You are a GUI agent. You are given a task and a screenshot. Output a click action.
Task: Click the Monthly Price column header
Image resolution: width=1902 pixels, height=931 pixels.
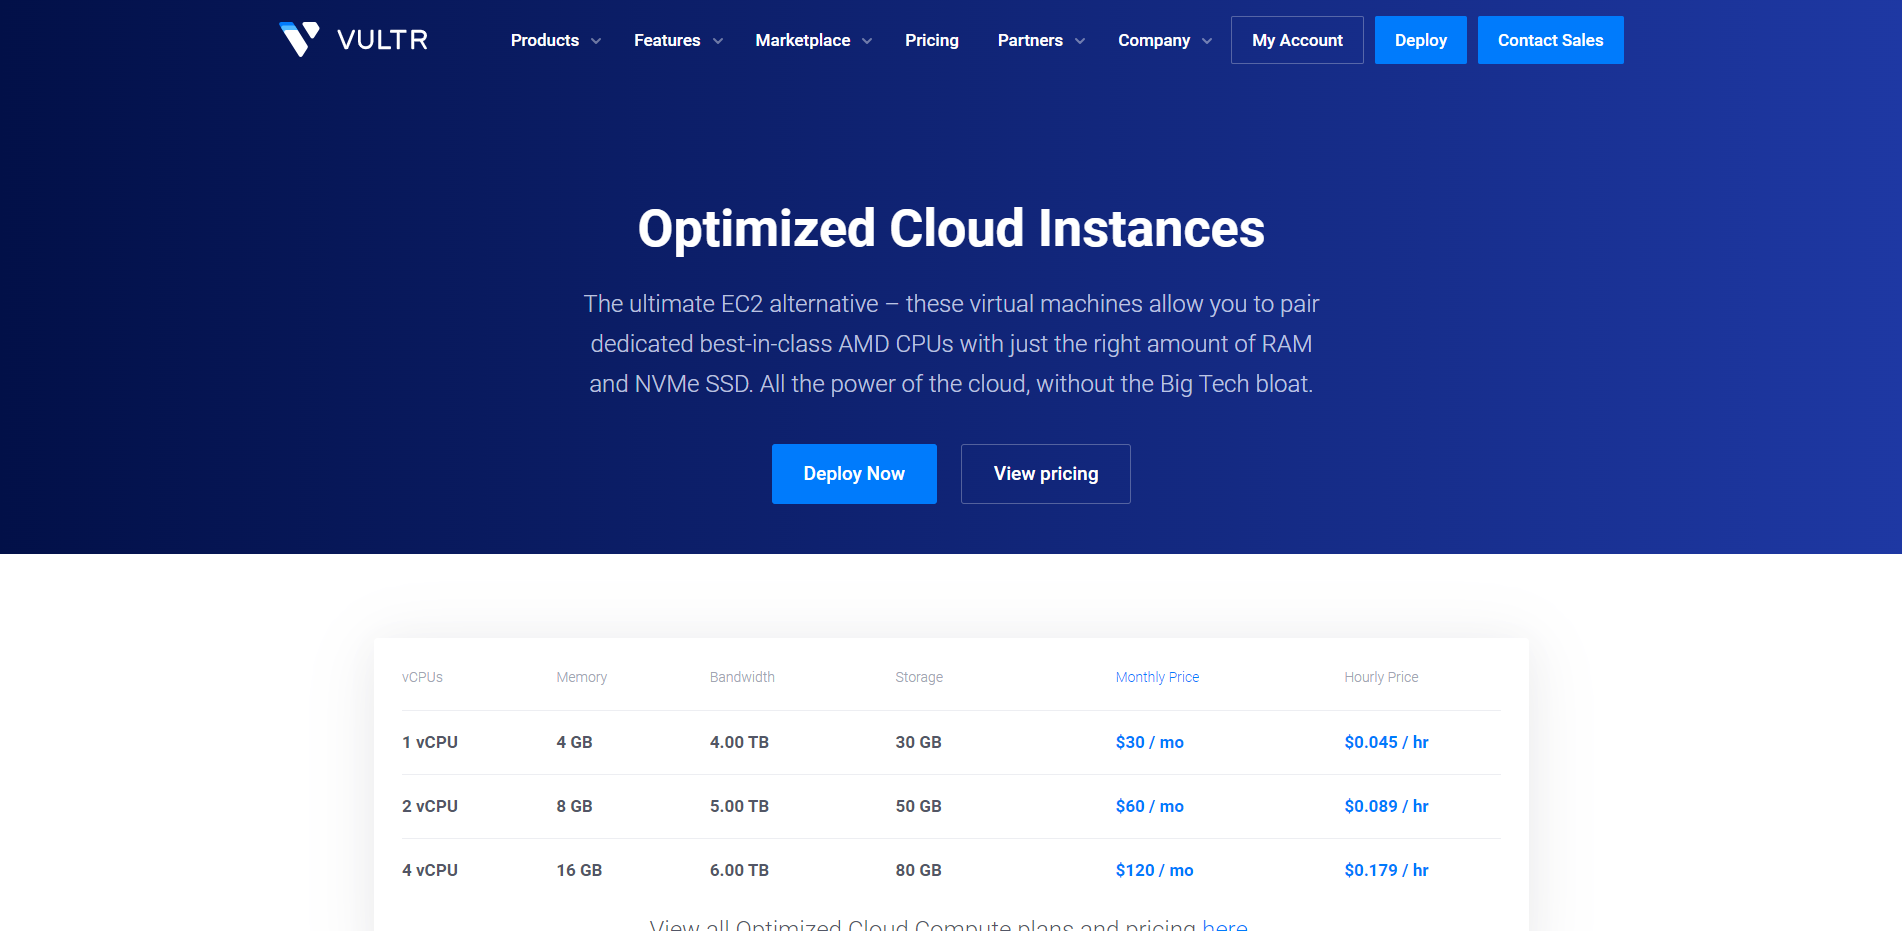coord(1157,677)
